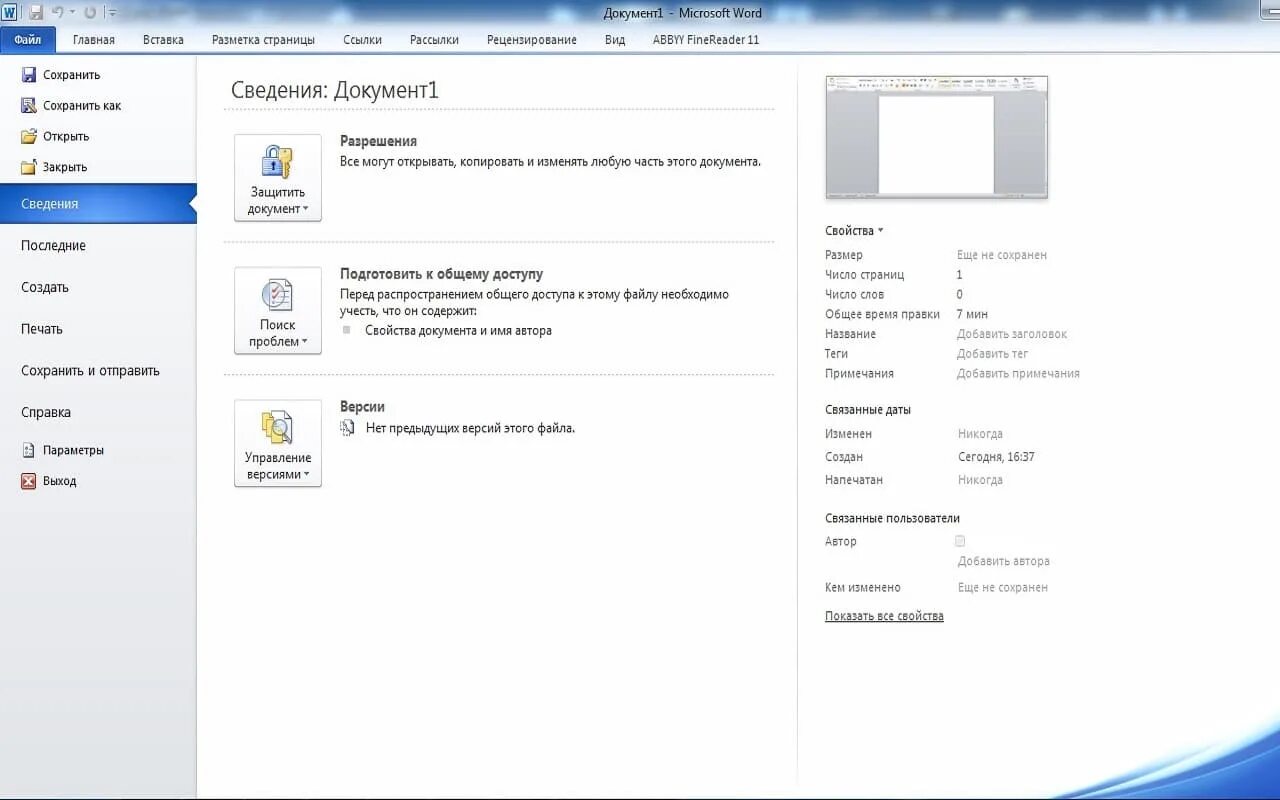Viewport: 1280px width, 800px height.
Task: Open the Свойства dropdown arrow
Action: pos(881,231)
